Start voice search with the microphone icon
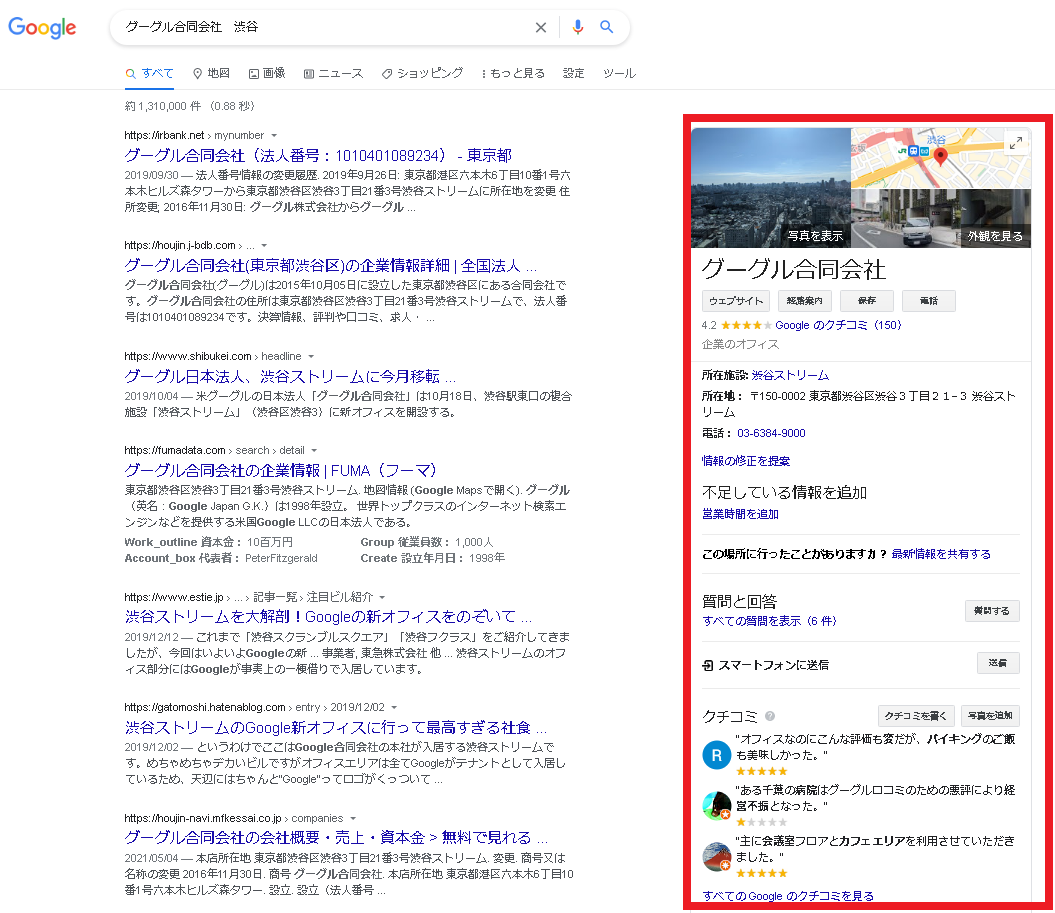 point(577,27)
